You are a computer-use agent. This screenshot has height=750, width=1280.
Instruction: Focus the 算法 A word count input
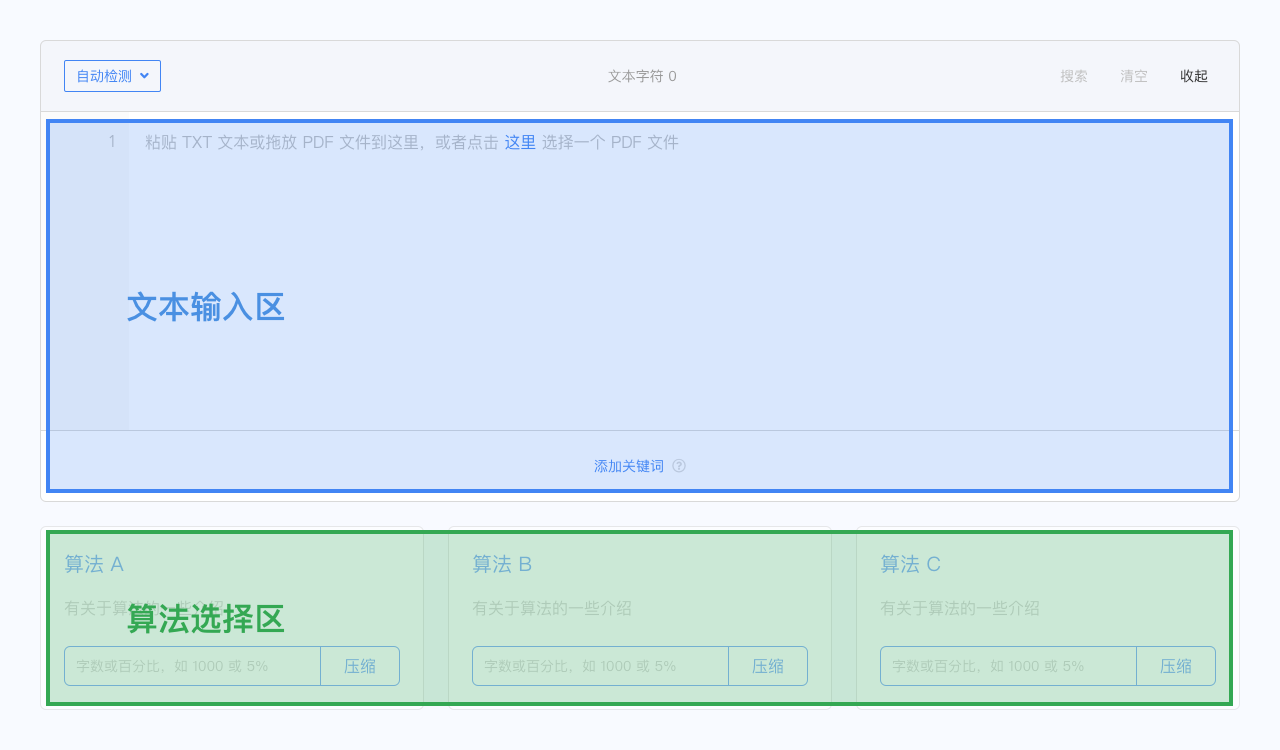coord(192,666)
